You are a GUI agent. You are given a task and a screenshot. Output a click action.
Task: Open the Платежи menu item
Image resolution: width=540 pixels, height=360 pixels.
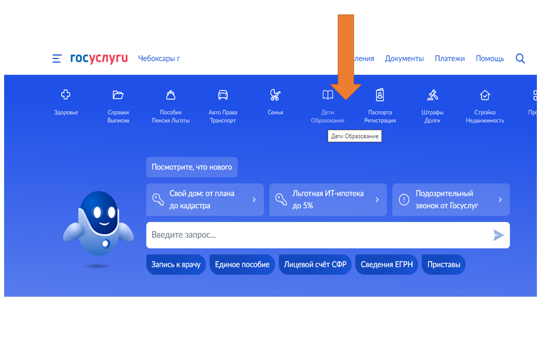(x=450, y=59)
